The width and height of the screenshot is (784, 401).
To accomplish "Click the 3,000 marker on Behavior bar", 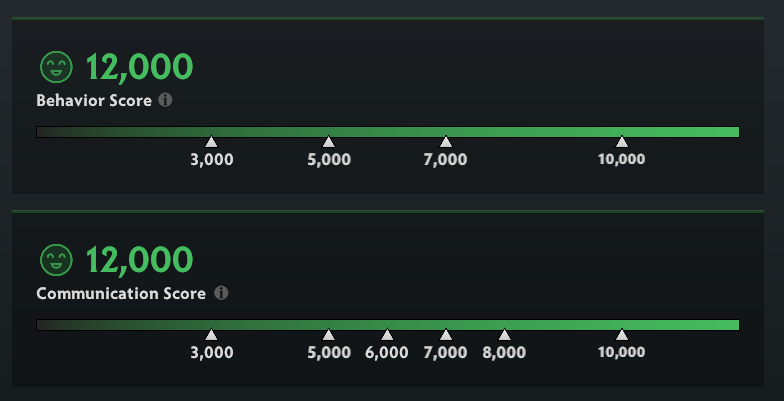I will (x=211, y=142).
